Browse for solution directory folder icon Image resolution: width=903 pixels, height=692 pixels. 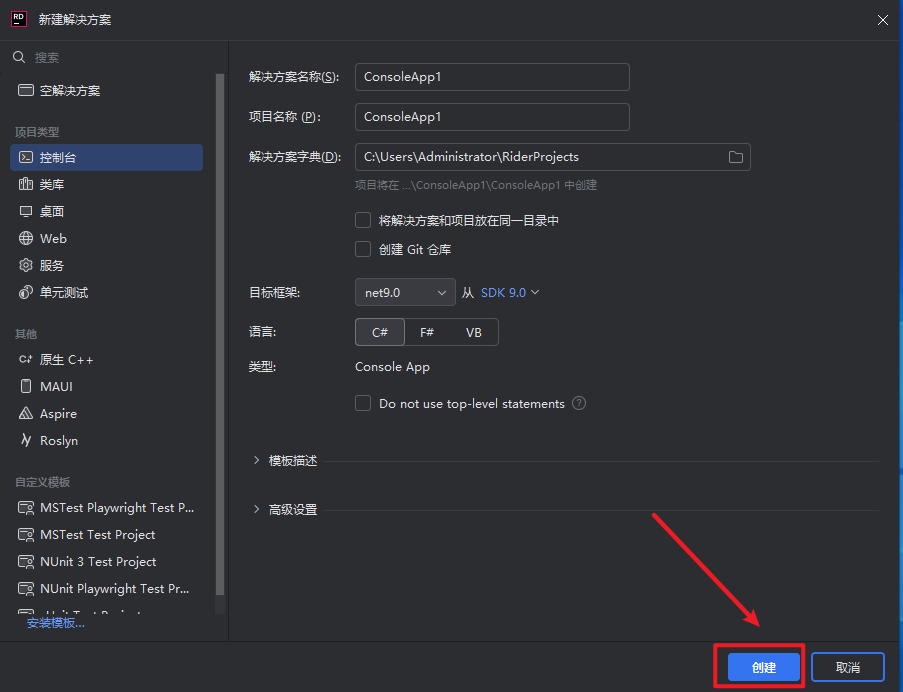[x=735, y=157]
